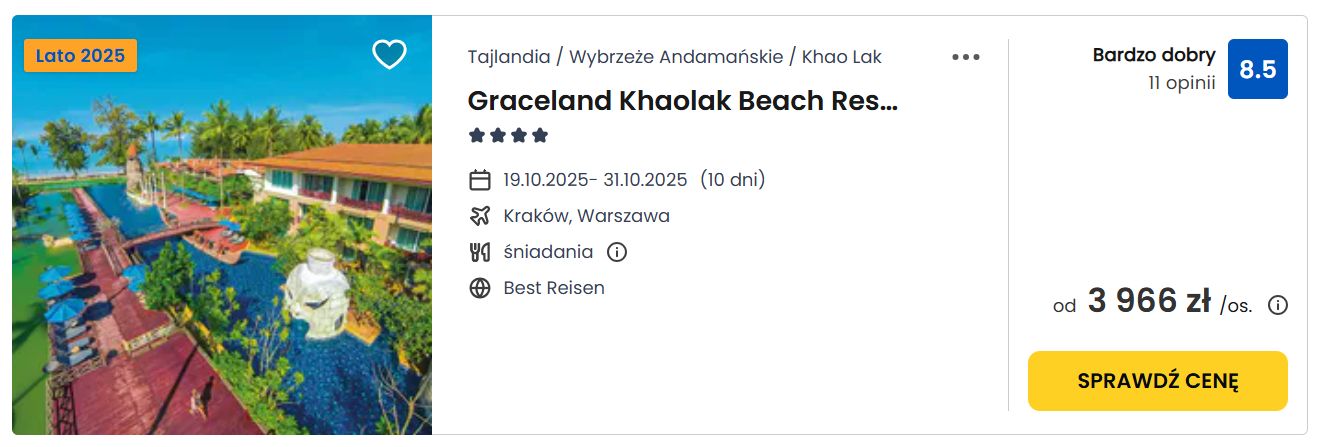Select the Wybrzeże Andamańskie breadcrumb

676,57
